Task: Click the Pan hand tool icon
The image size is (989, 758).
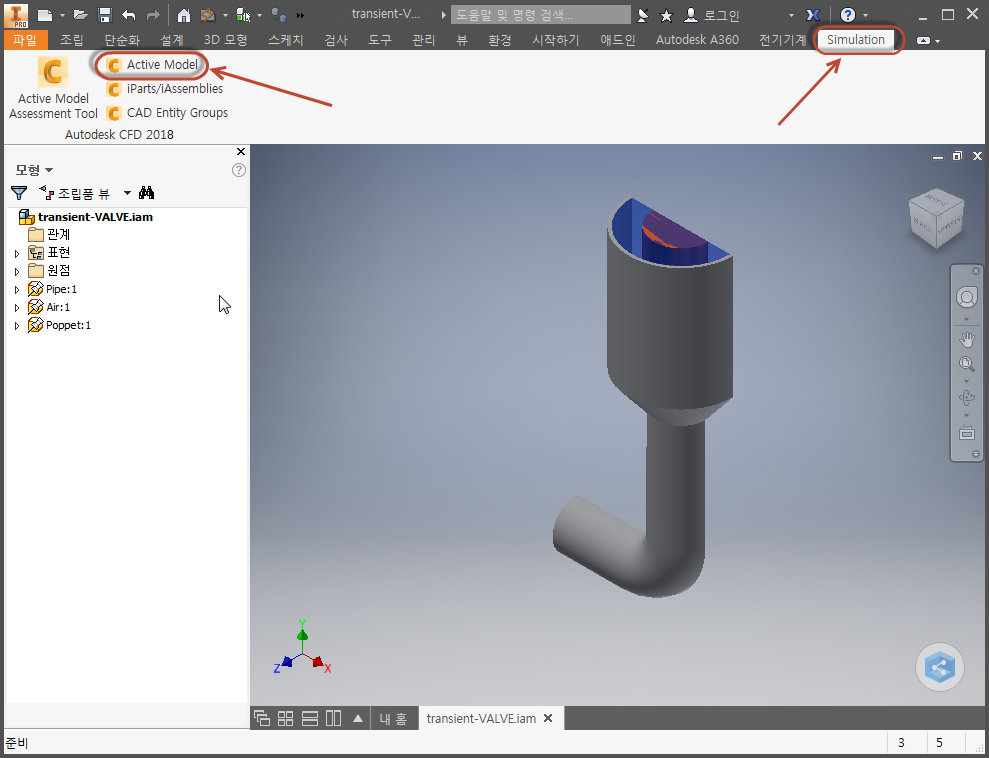Action: point(966,340)
